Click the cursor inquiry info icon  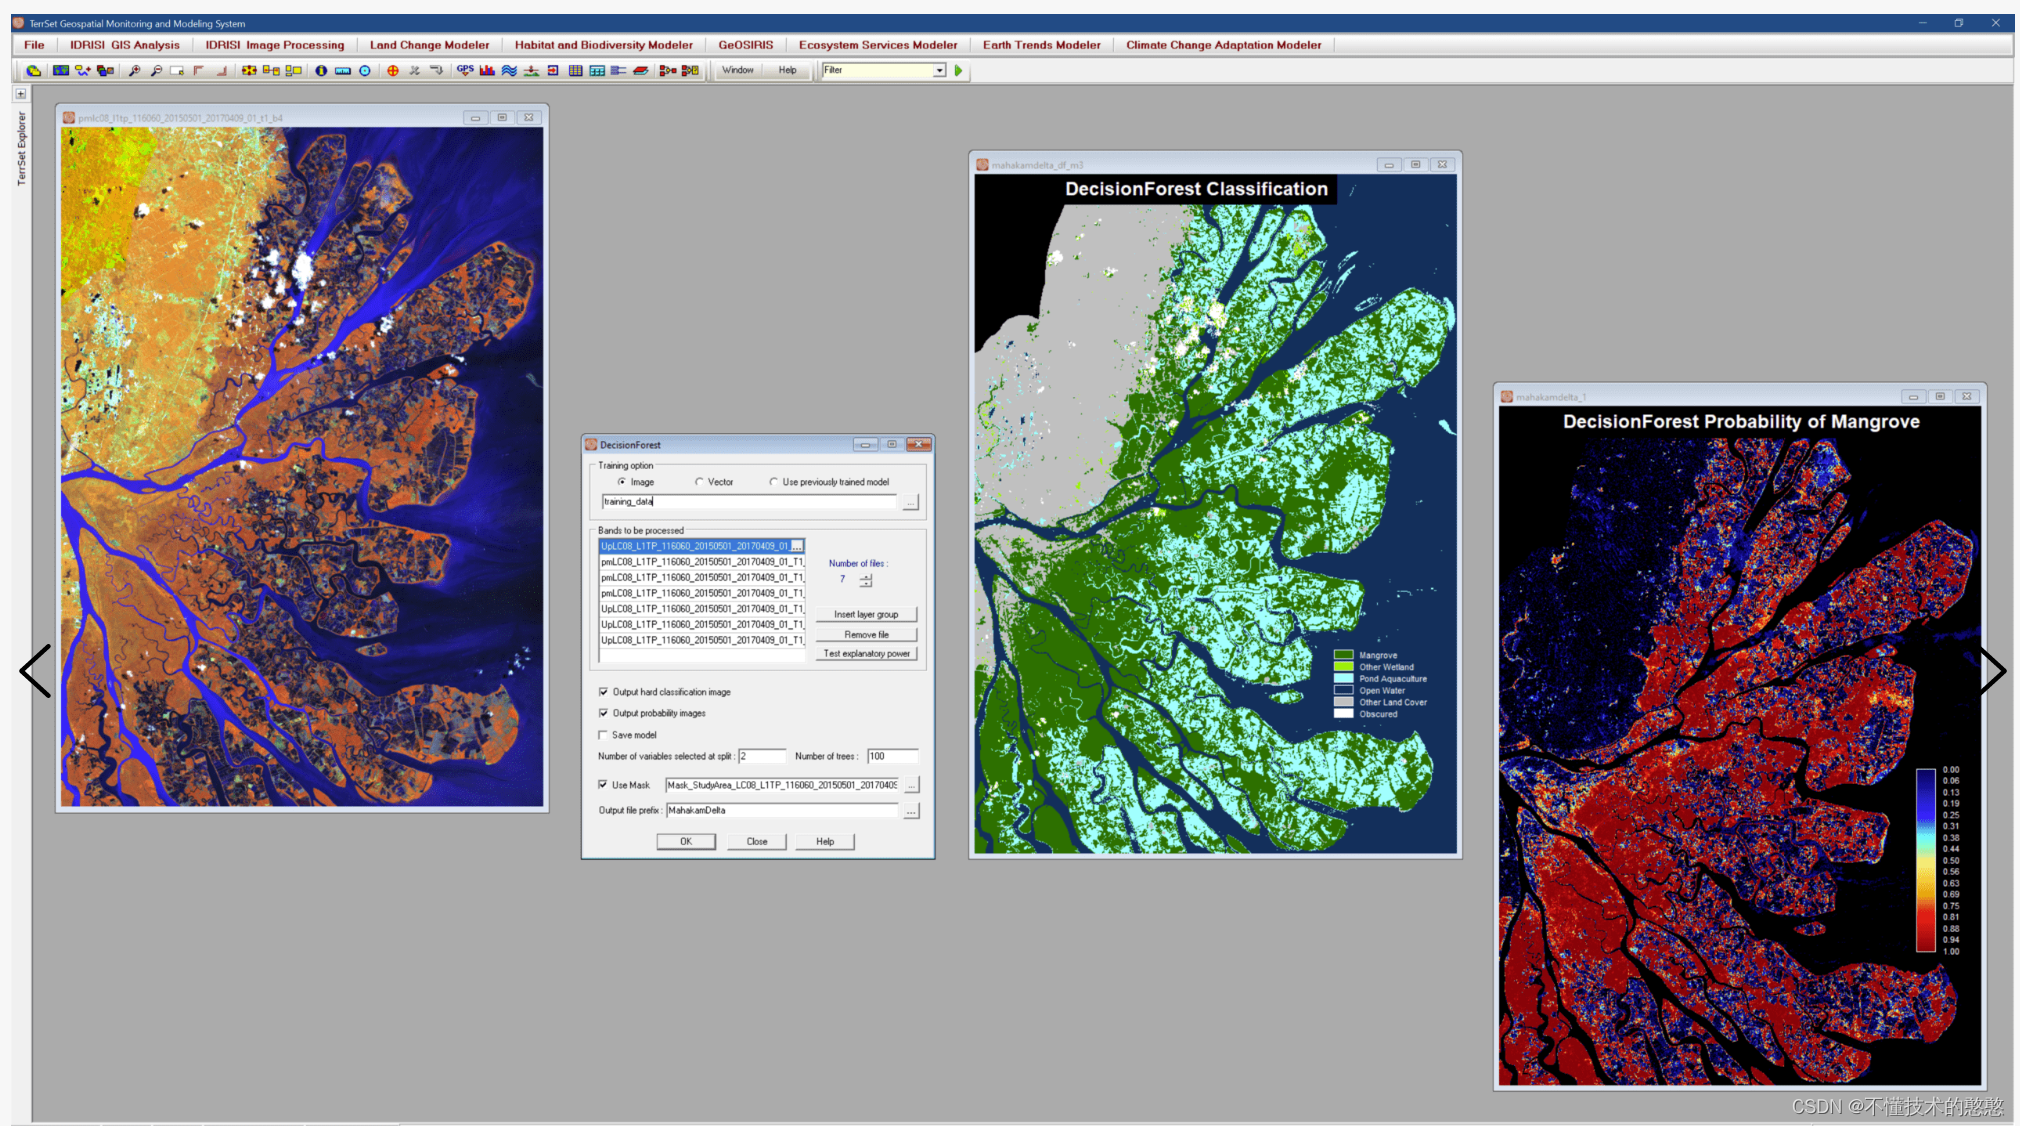321,71
